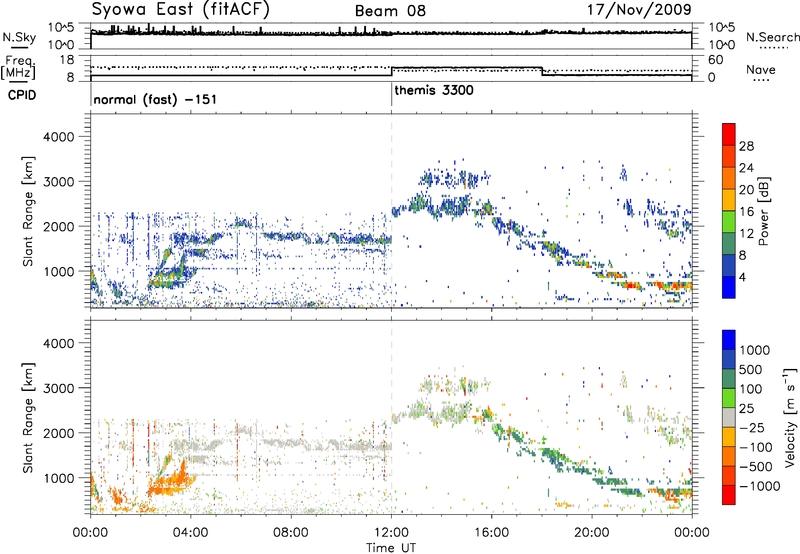Click the '18' tick on the frequency axis
This screenshot has width=800, height=554.
point(67,60)
